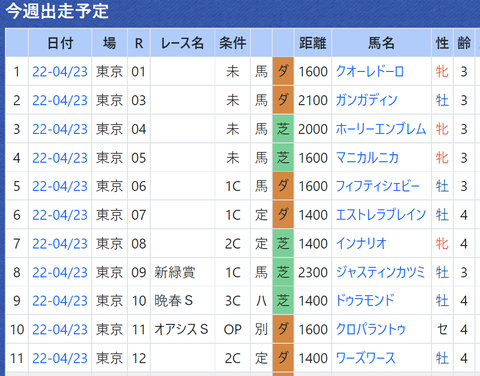The width and height of the screenshot is (480, 376).
Task: Click the 今週出走予定 heading
Action: [57, 11]
